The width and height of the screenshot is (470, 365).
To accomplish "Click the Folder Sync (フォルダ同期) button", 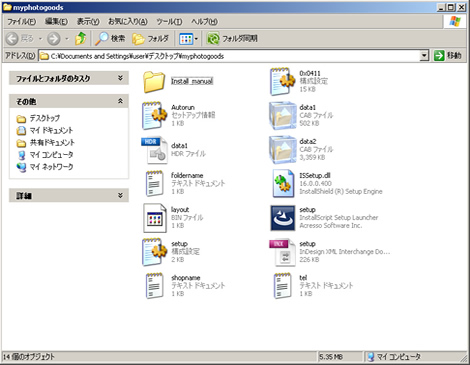I will pyautogui.click(x=232, y=39).
